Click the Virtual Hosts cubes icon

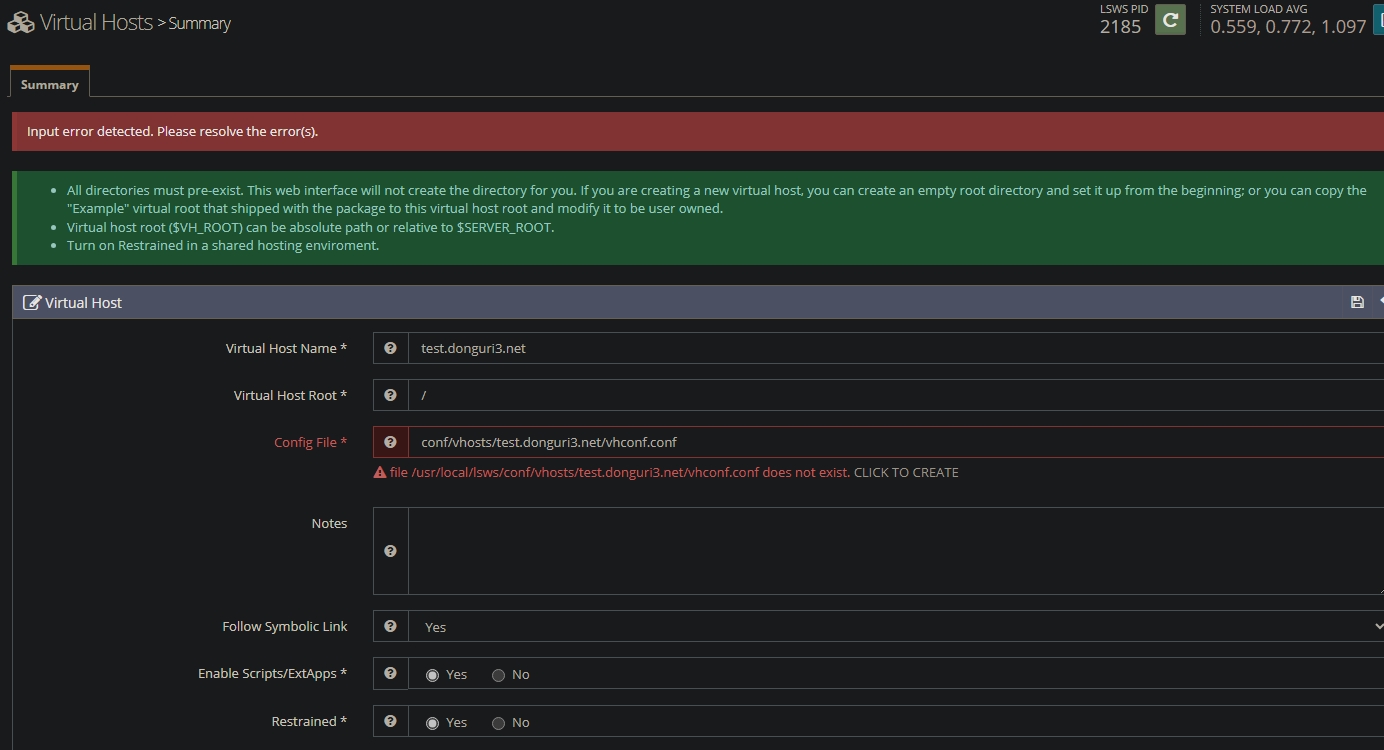click(x=21, y=22)
